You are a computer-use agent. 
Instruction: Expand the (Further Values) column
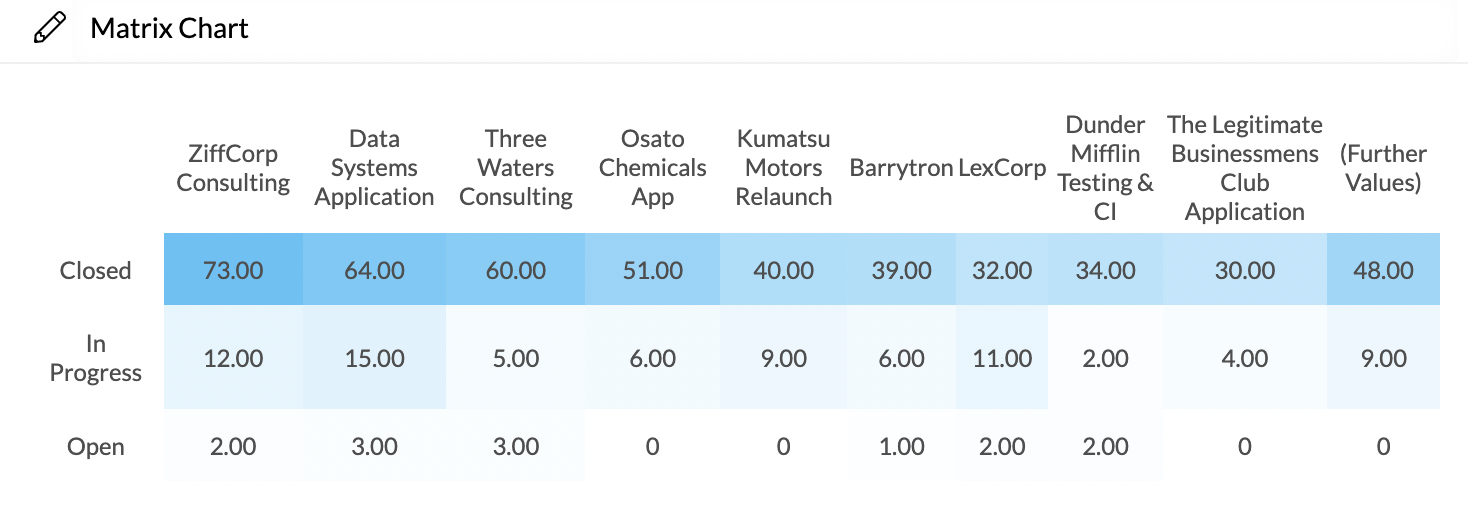pos(1383,168)
